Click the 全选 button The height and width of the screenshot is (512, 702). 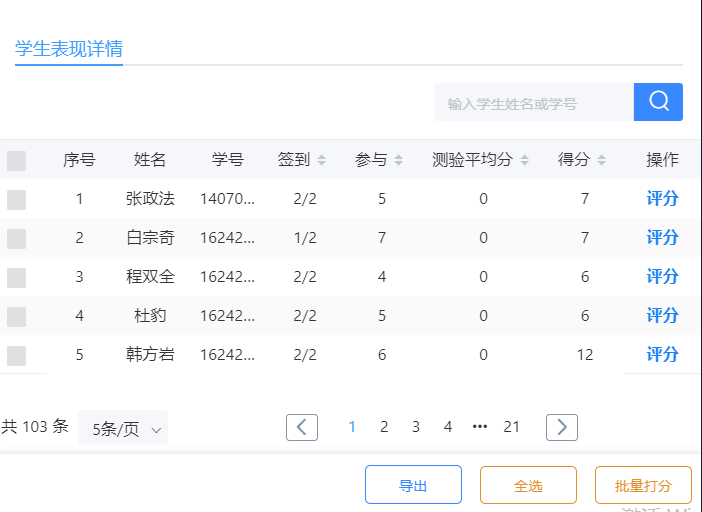pyautogui.click(x=528, y=486)
